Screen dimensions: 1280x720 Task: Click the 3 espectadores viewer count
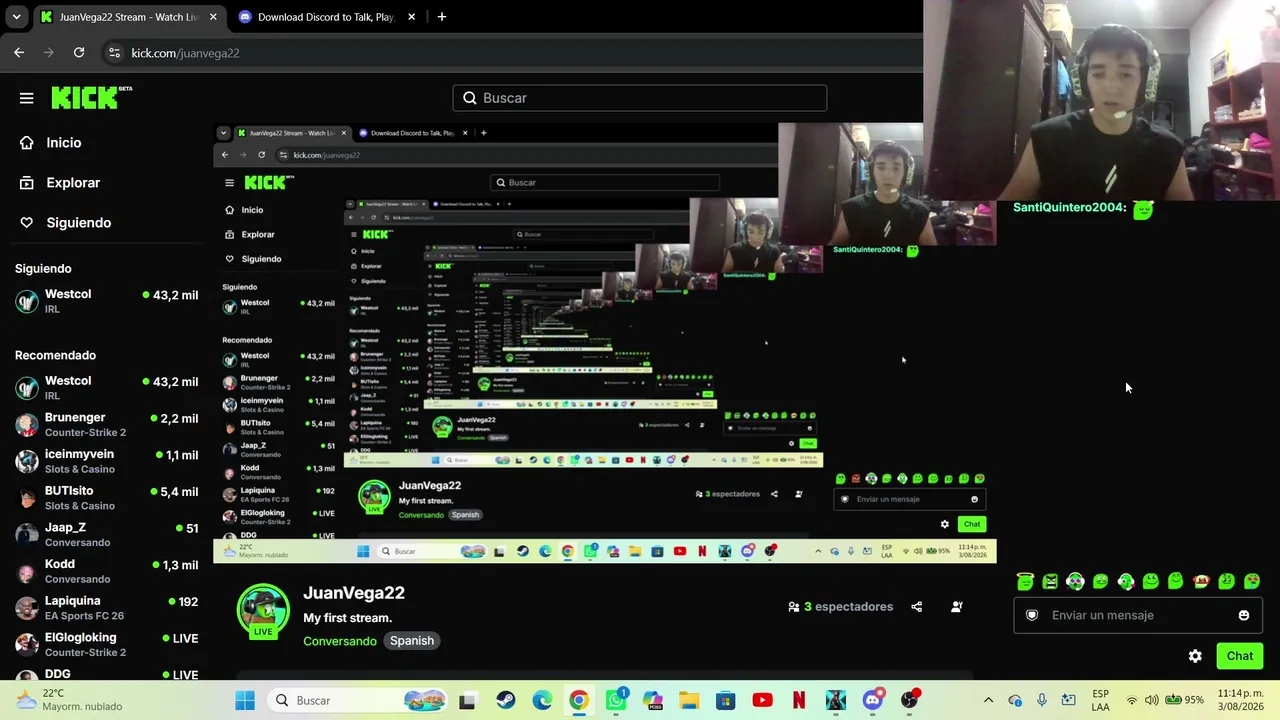click(840, 607)
